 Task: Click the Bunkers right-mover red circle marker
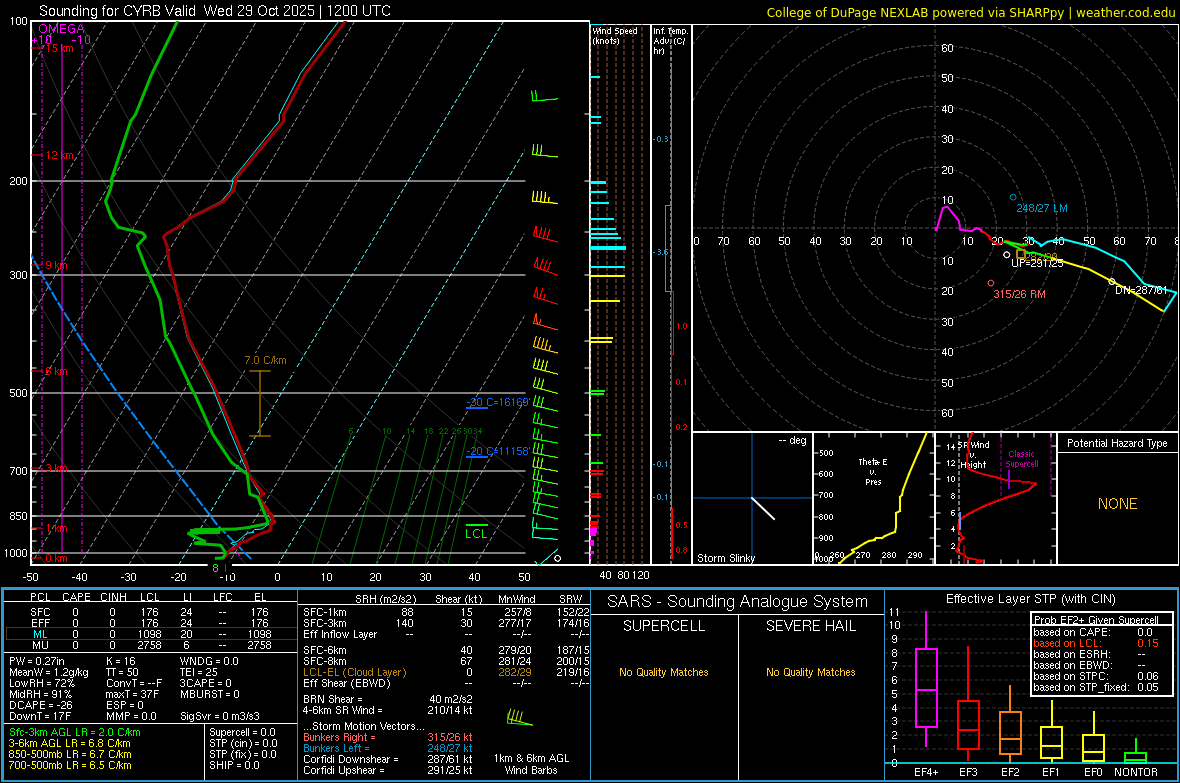[991, 283]
